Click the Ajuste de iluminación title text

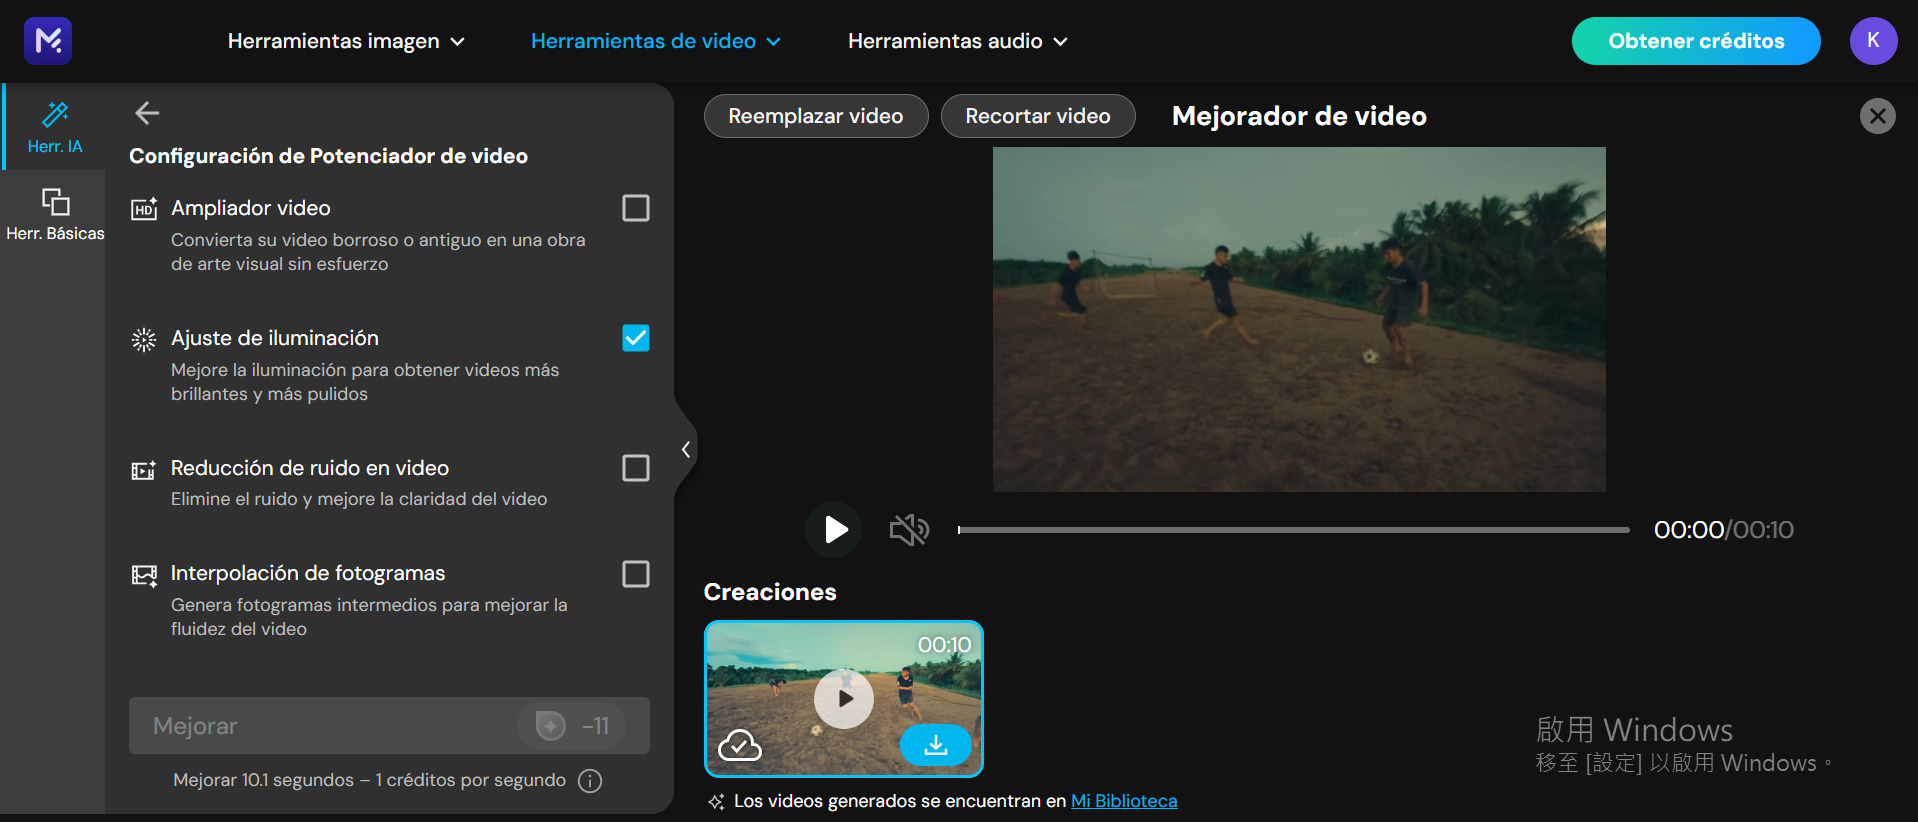click(x=275, y=338)
